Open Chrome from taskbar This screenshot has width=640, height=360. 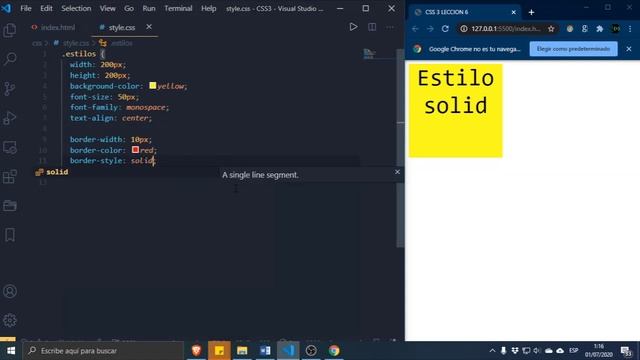point(334,351)
